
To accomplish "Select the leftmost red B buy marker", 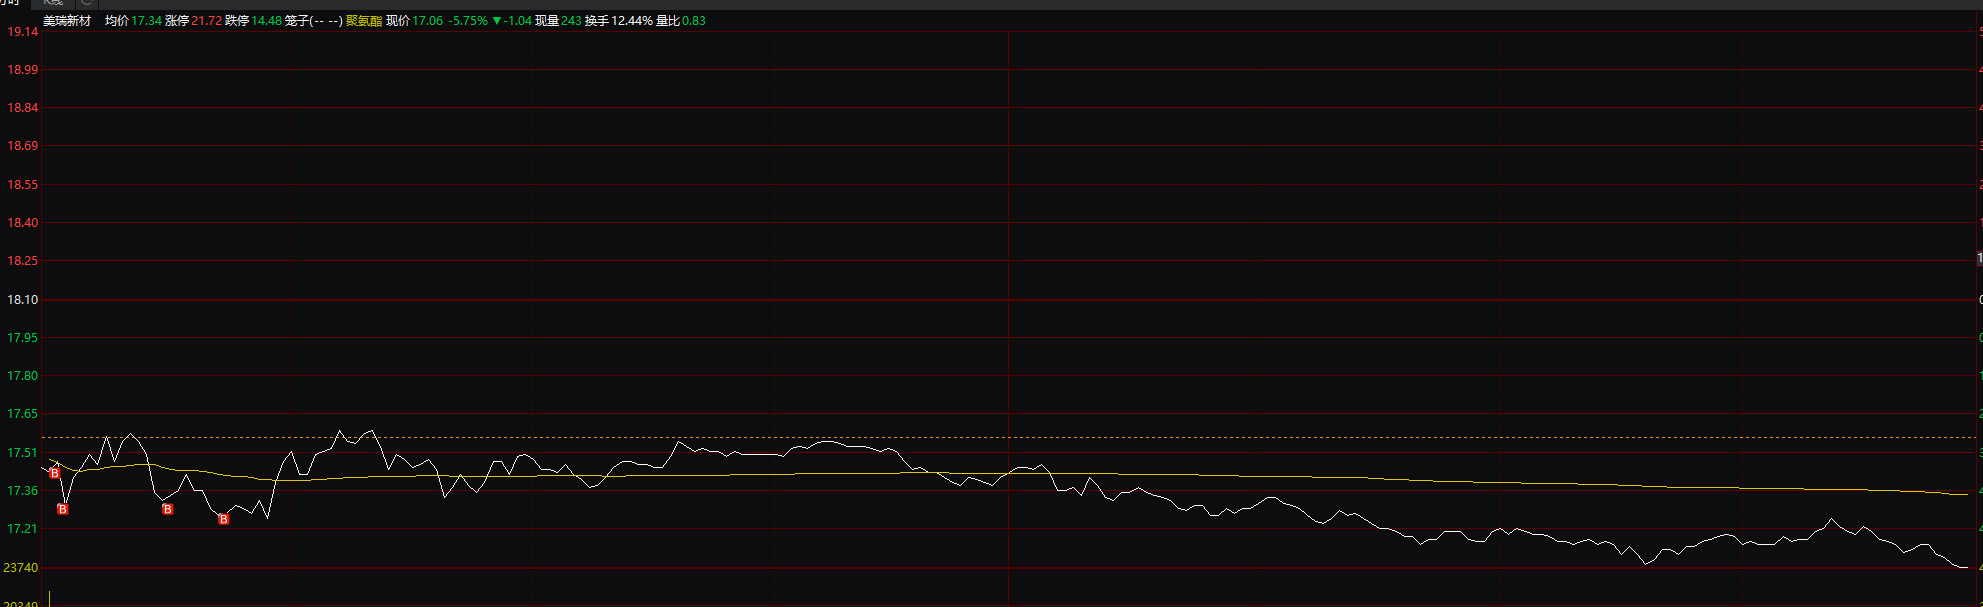I will [54, 473].
